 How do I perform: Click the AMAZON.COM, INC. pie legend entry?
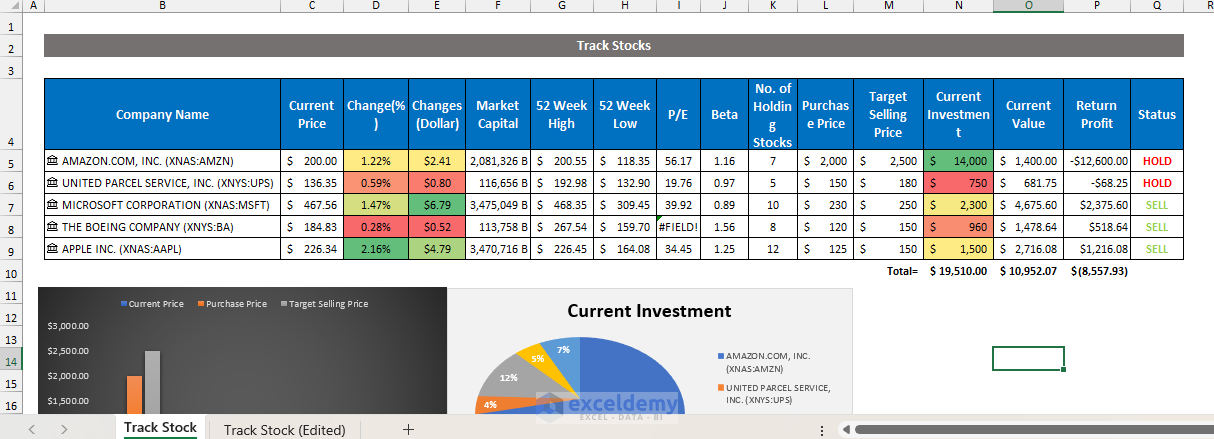click(763, 362)
